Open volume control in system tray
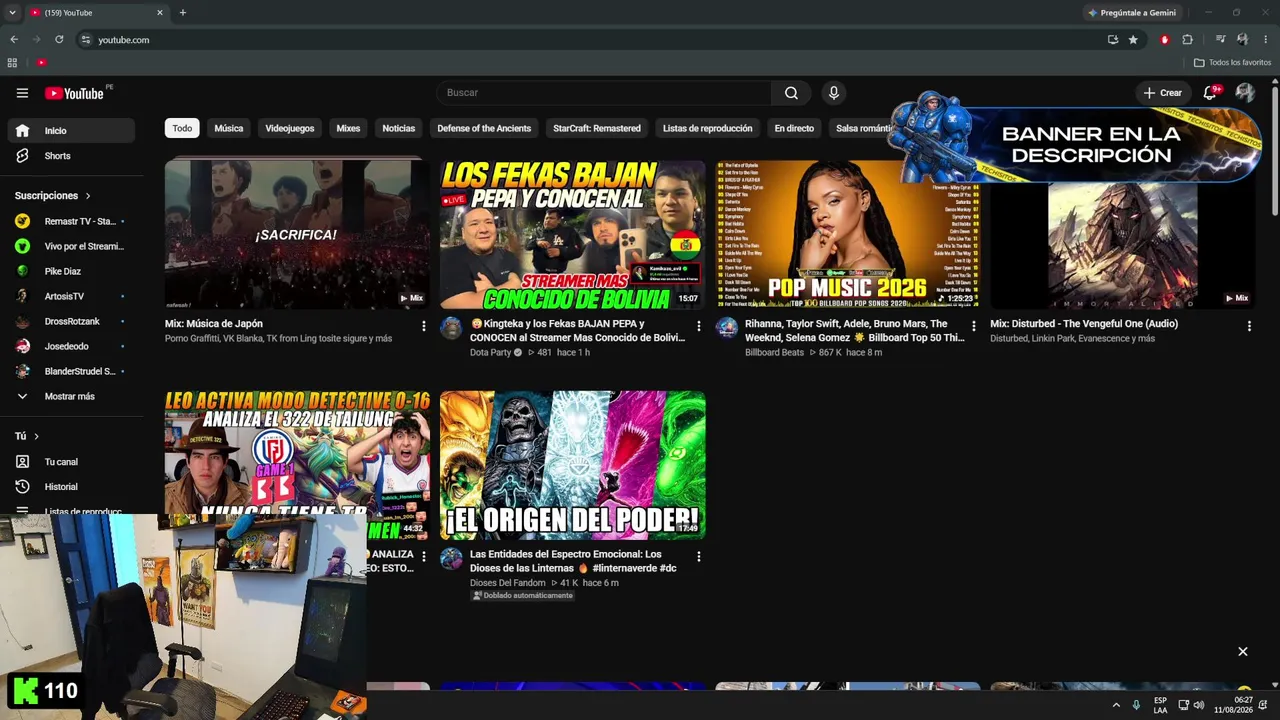This screenshot has width=1280, height=720. 1199,706
